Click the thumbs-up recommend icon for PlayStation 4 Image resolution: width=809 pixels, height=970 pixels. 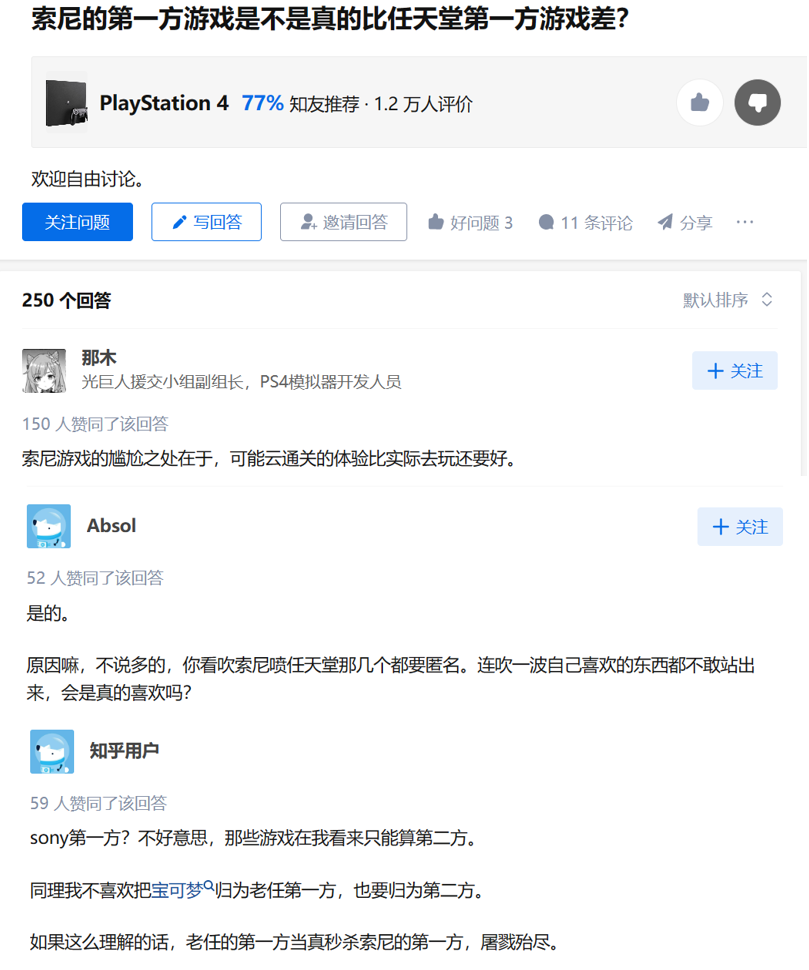699,102
